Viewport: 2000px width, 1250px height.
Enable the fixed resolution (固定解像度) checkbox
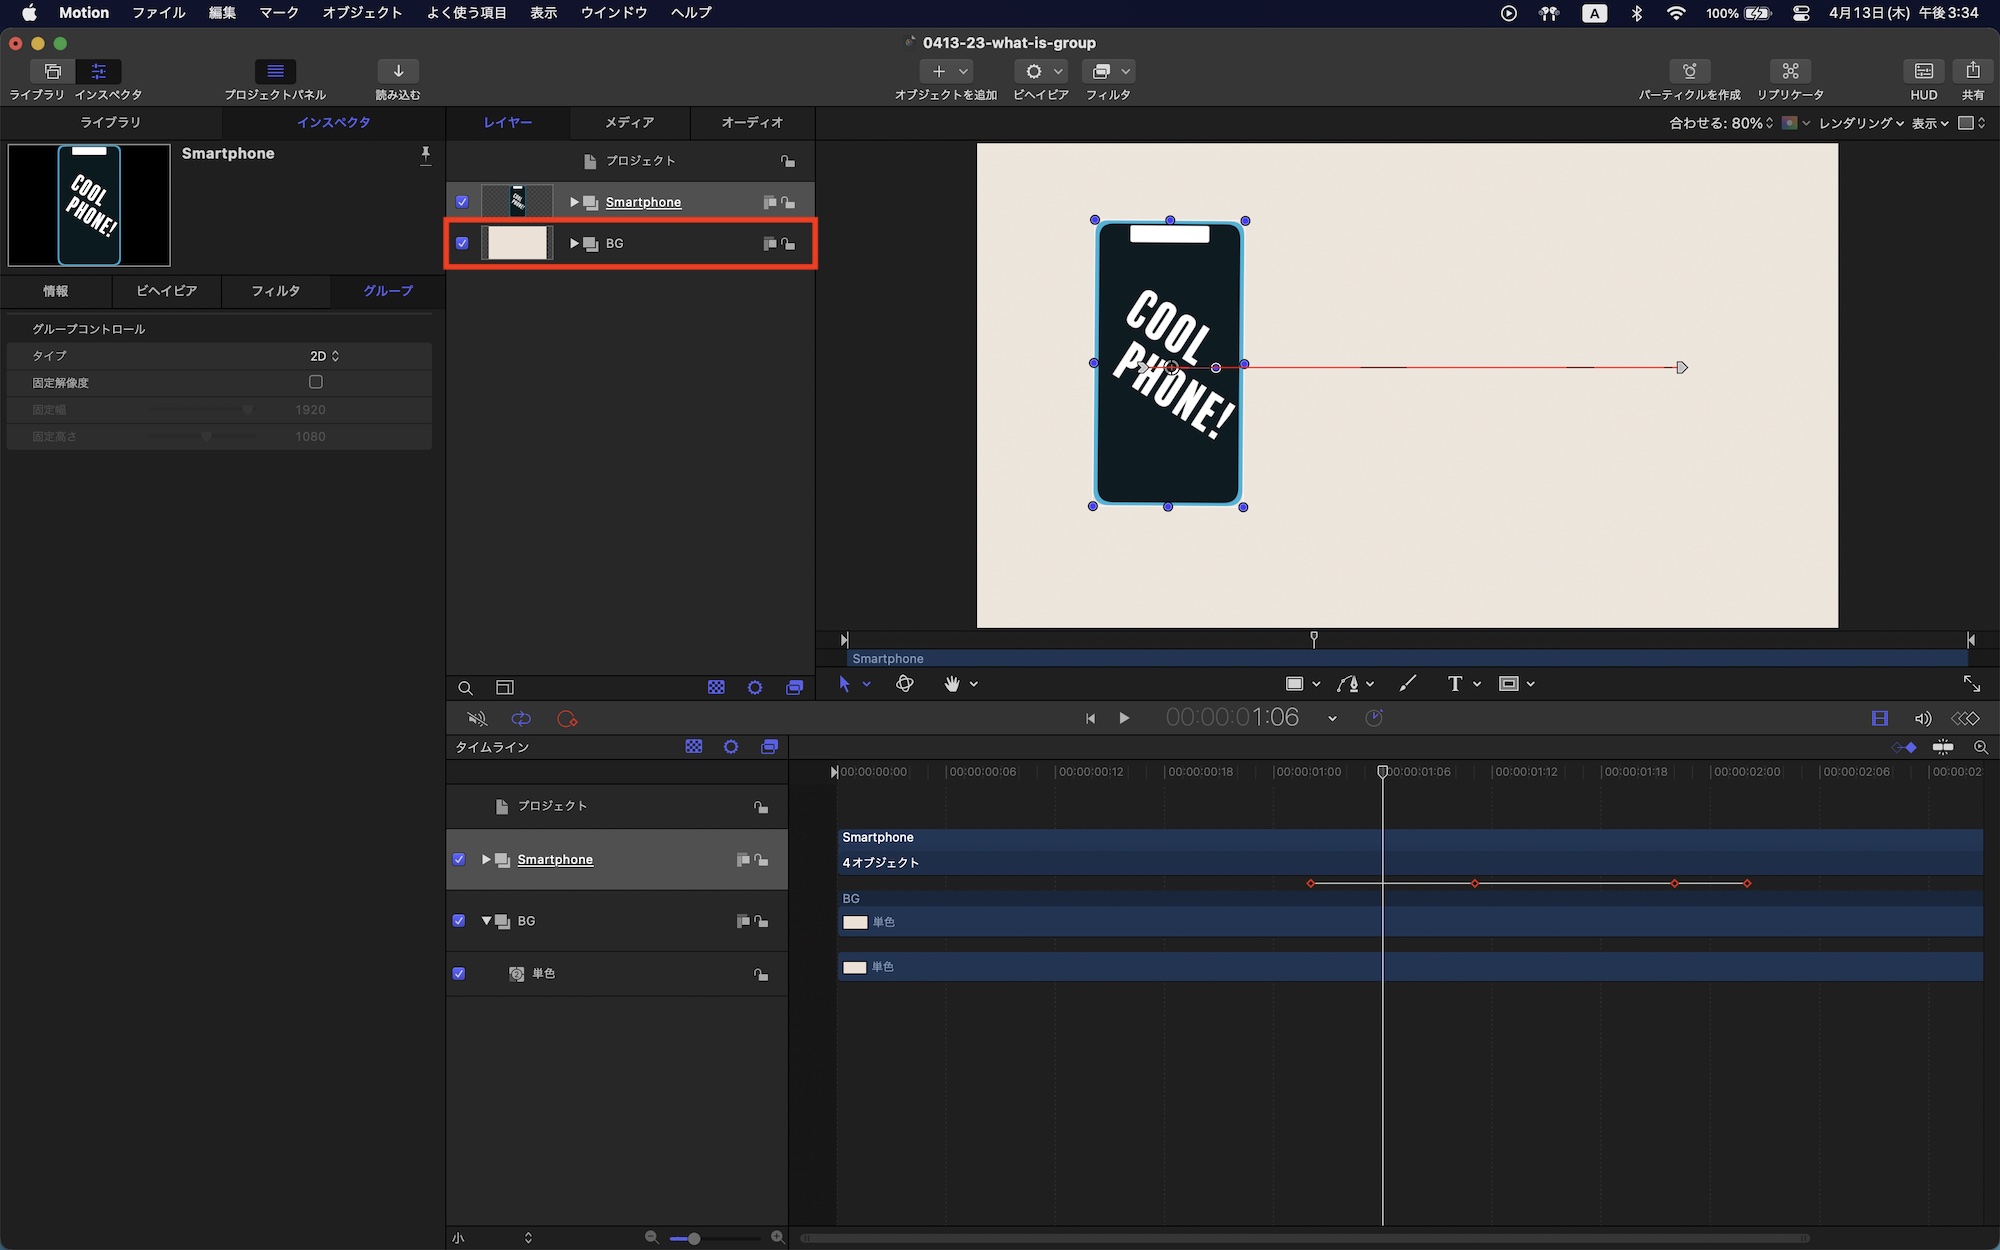316,382
